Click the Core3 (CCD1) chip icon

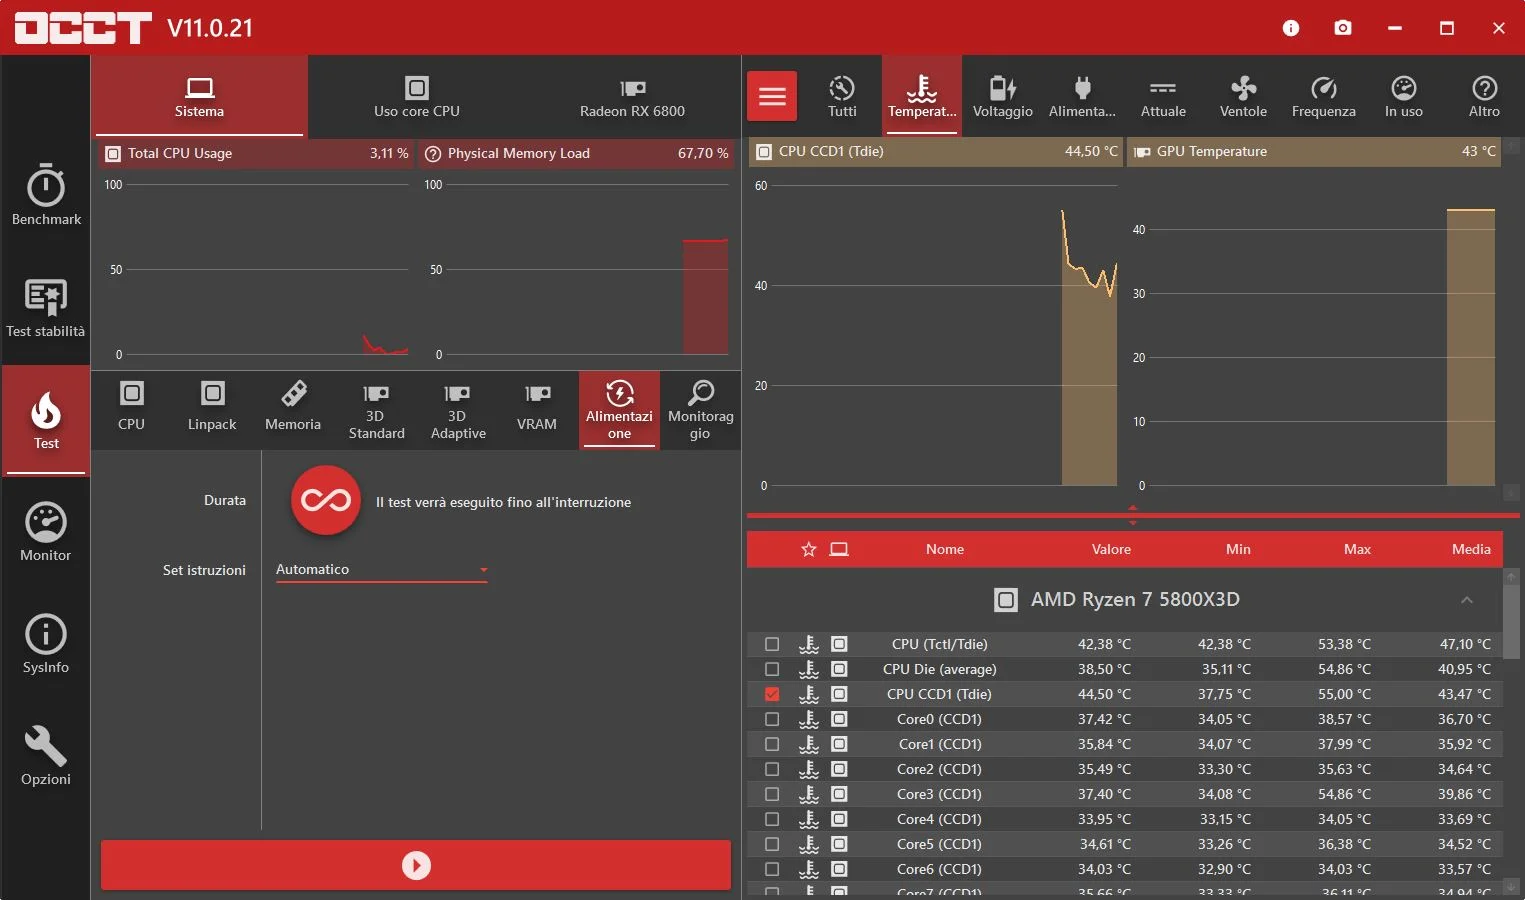pyautogui.click(x=839, y=794)
